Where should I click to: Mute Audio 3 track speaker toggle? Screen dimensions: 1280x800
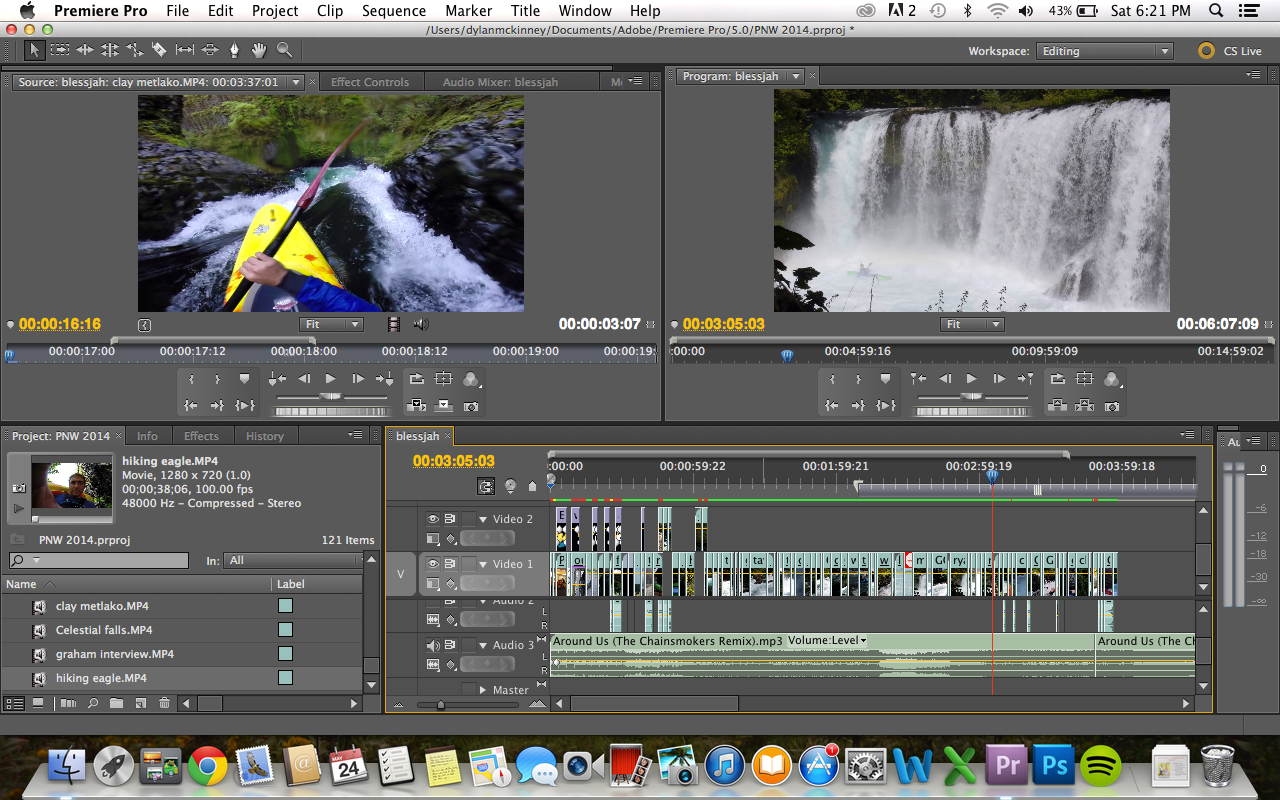[x=434, y=645]
